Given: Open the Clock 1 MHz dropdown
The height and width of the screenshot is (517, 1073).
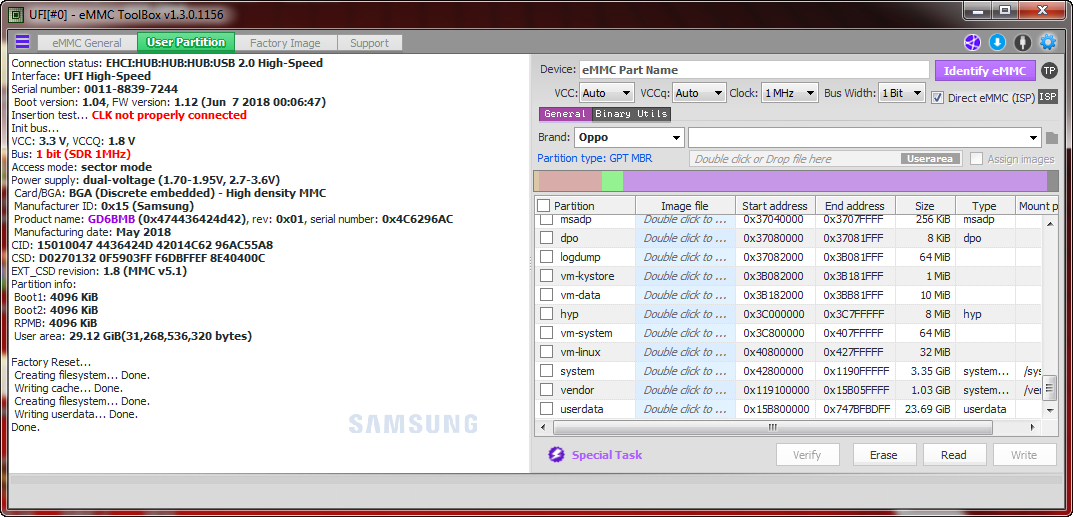Looking at the screenshot, I should pos(790,93).
